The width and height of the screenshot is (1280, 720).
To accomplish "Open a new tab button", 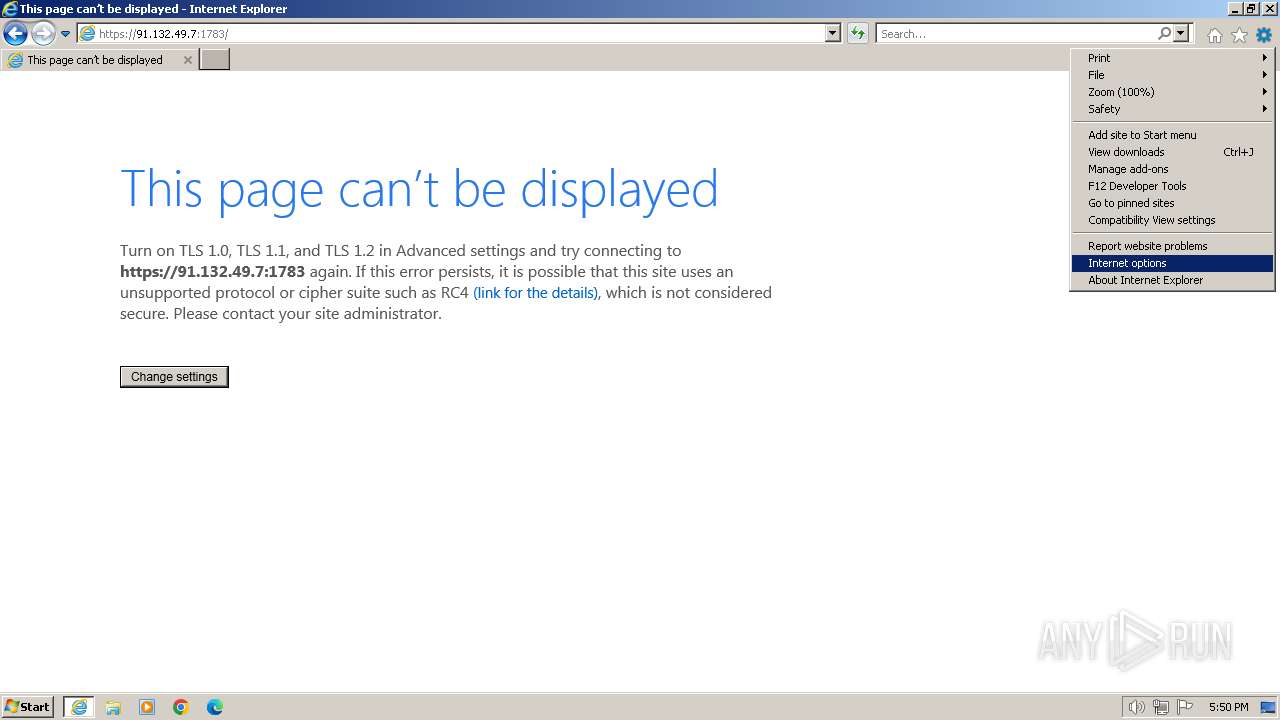I will pos(215,60).
